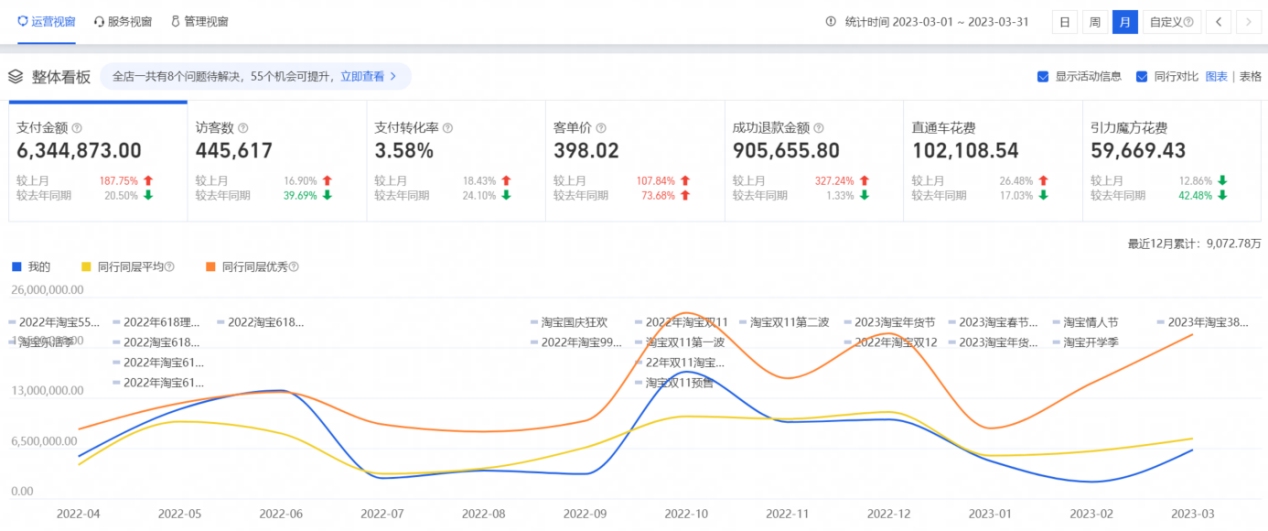Click the orange 同行同层优秀 legend swatch
The height and width of the screenshot is (531, 1268).
click(x=211, y=267)
